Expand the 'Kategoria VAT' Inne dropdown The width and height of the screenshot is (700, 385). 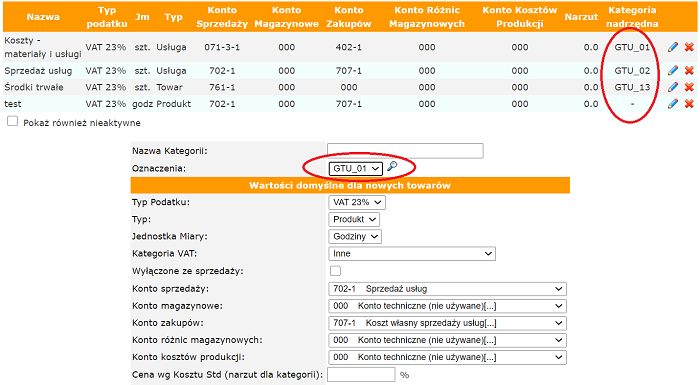coord(412,254)
